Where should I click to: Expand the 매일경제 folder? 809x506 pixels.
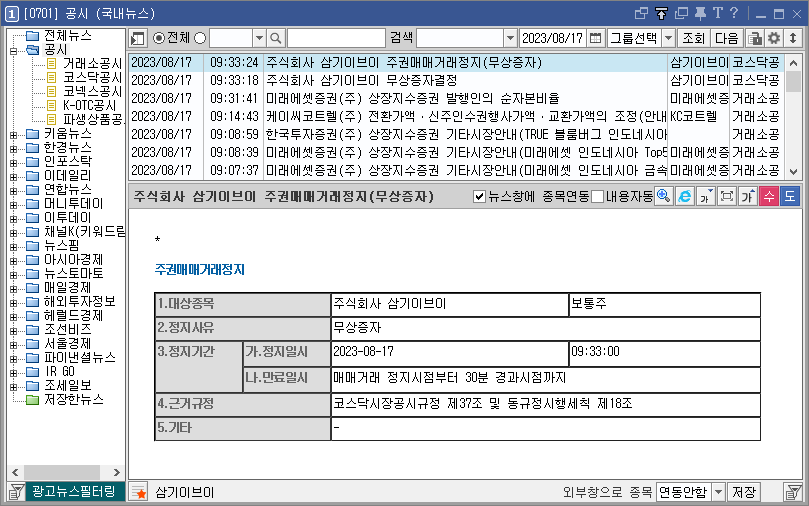(13, 289)
